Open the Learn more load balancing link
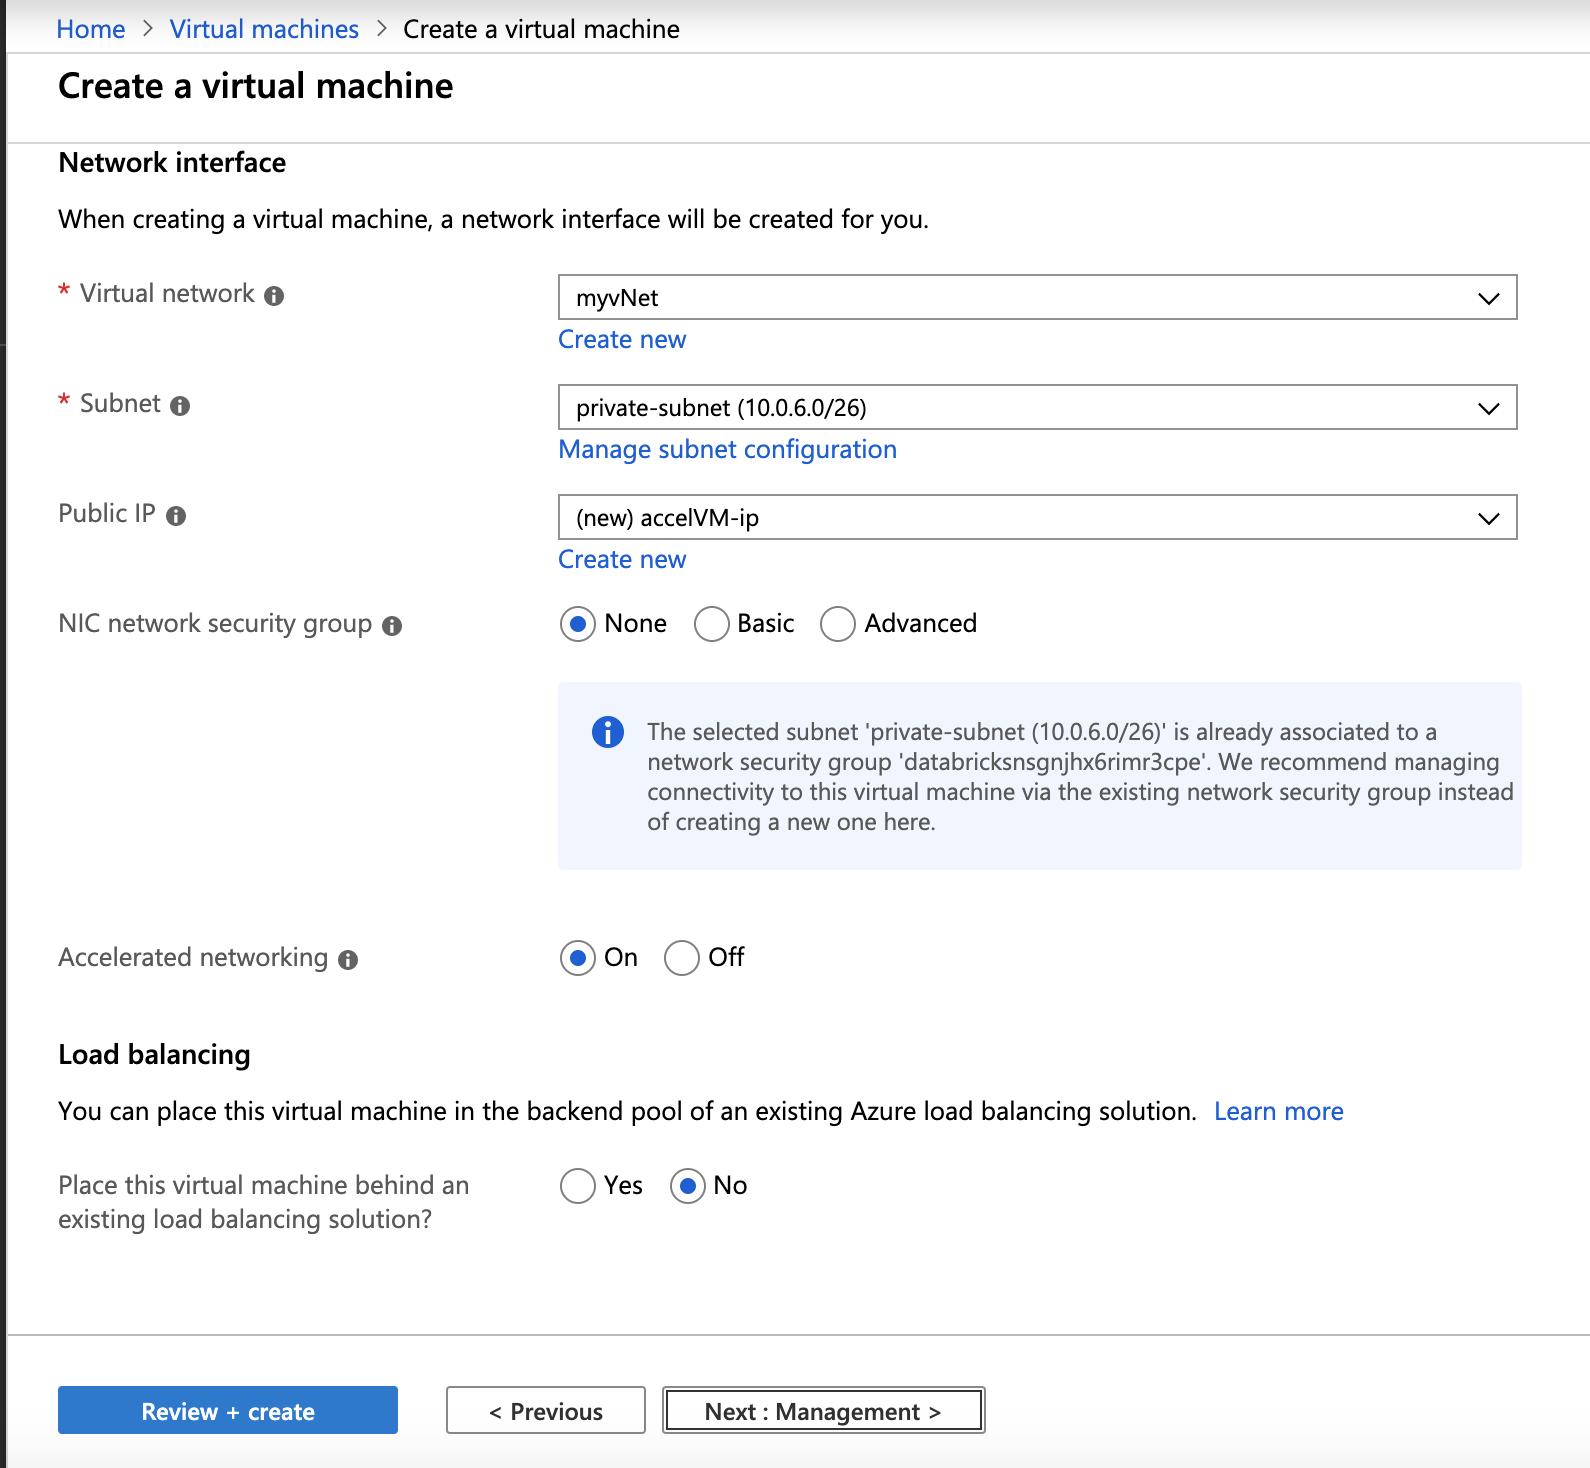 pos(1278,1112)
